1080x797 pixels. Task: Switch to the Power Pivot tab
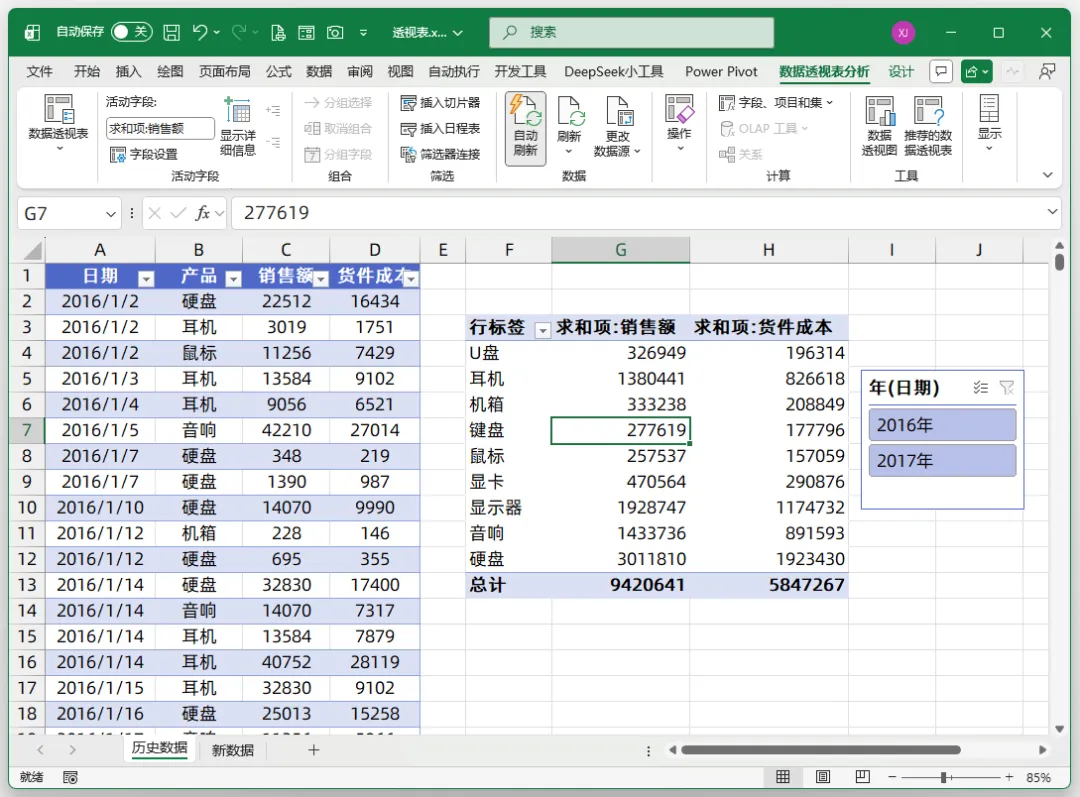(x=721, y=71)
